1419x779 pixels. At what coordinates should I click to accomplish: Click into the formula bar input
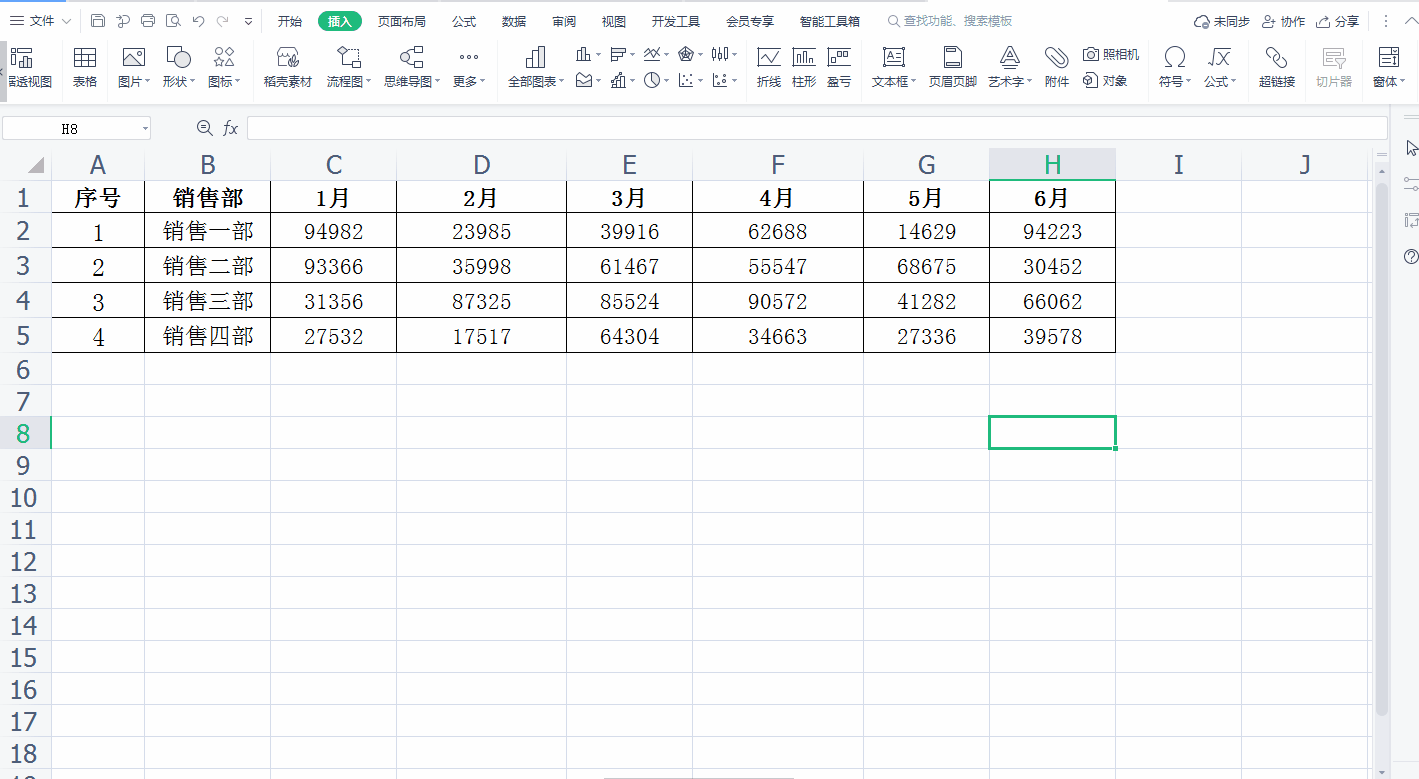pyautogui.click(x=817, y=128)
